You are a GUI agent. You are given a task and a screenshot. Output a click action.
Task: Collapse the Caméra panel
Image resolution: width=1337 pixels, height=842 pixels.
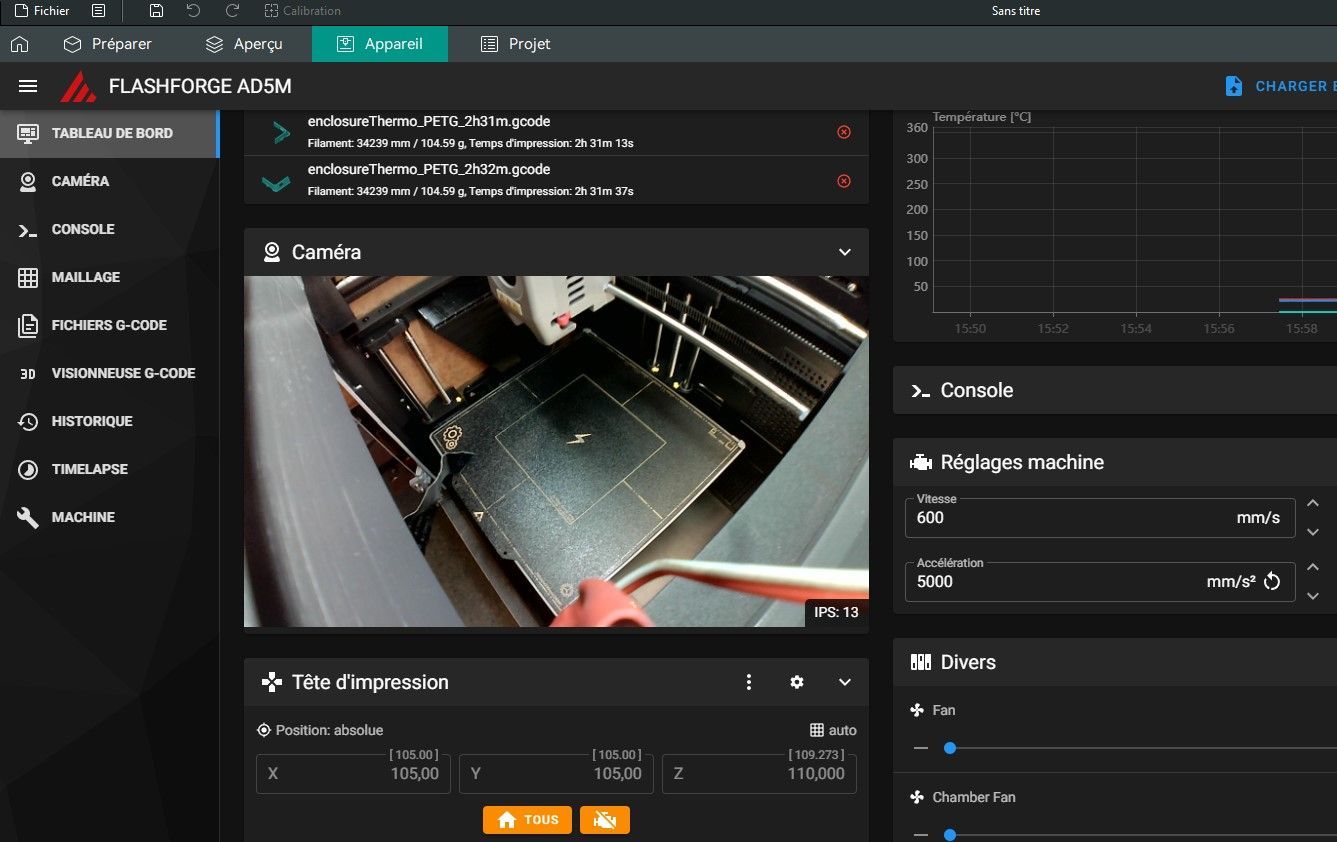pyautogui.click(x=844, y=252)
